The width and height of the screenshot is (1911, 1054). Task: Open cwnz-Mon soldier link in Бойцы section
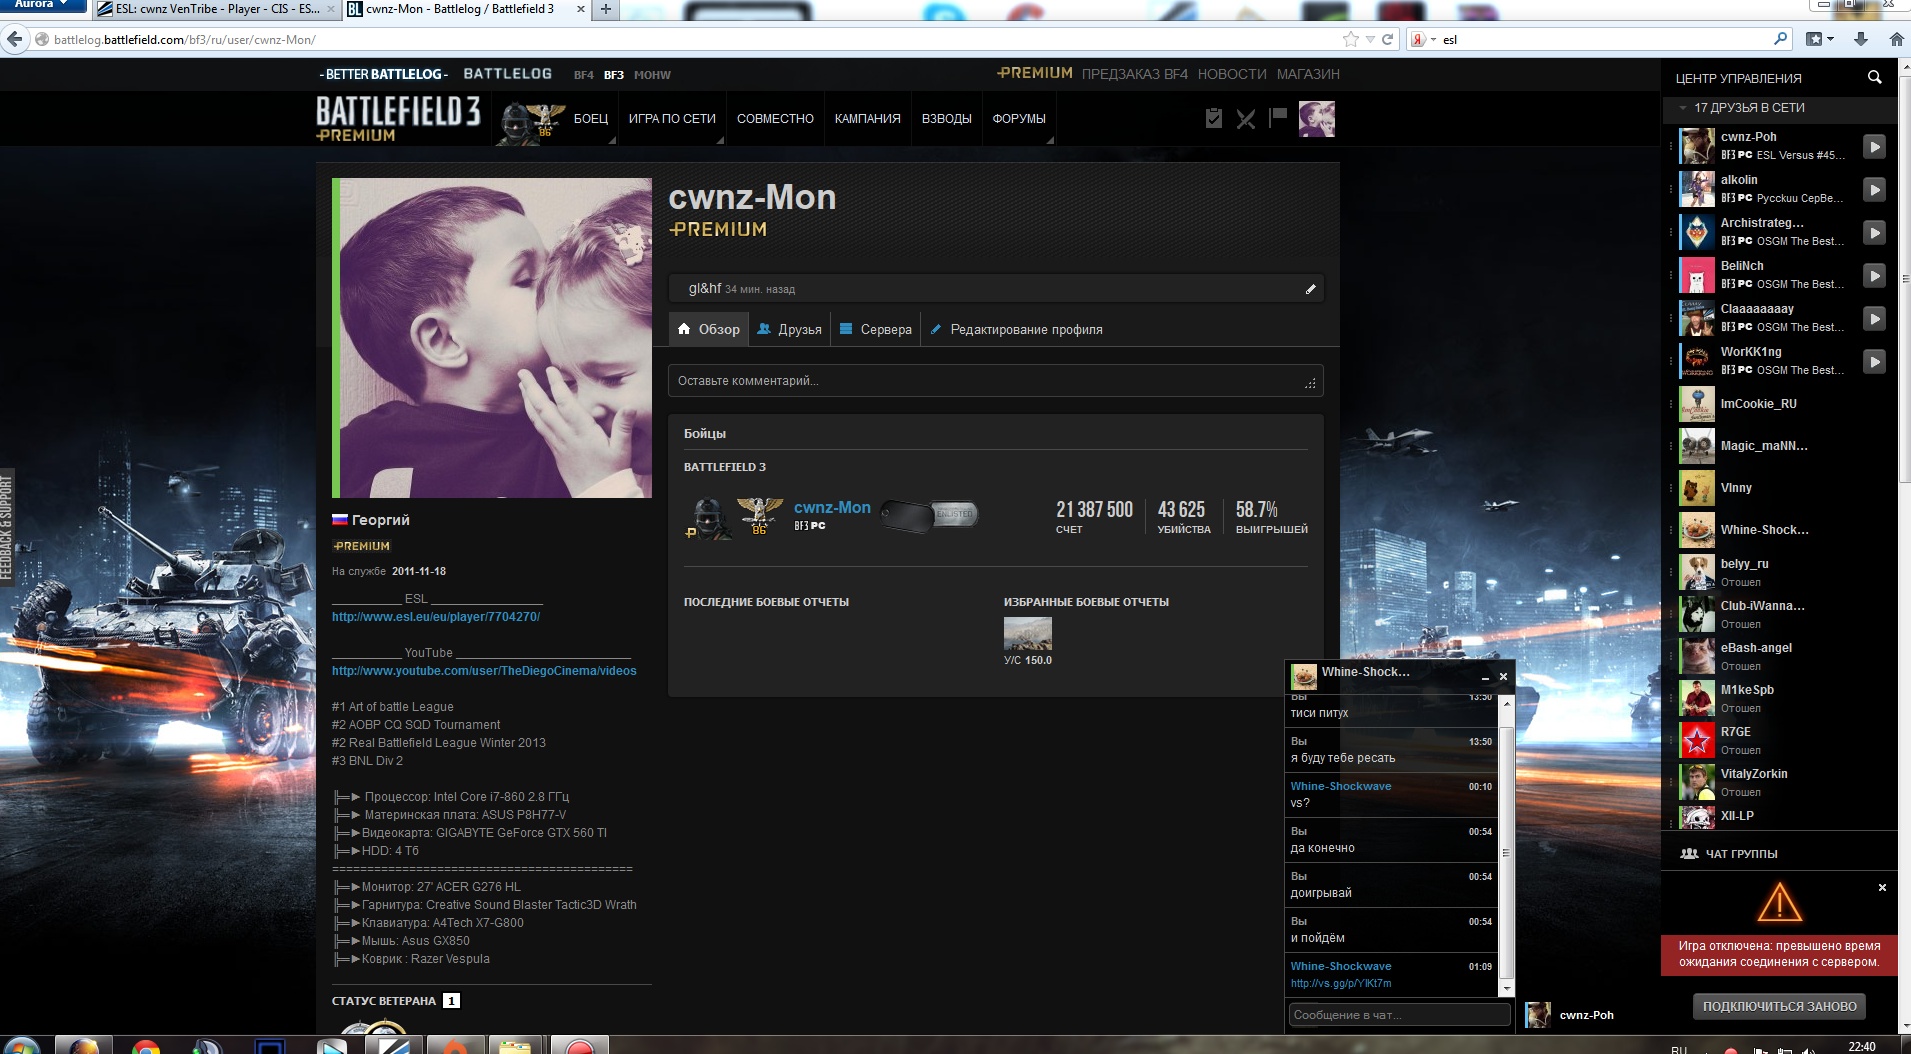click(x=832, y=508)
